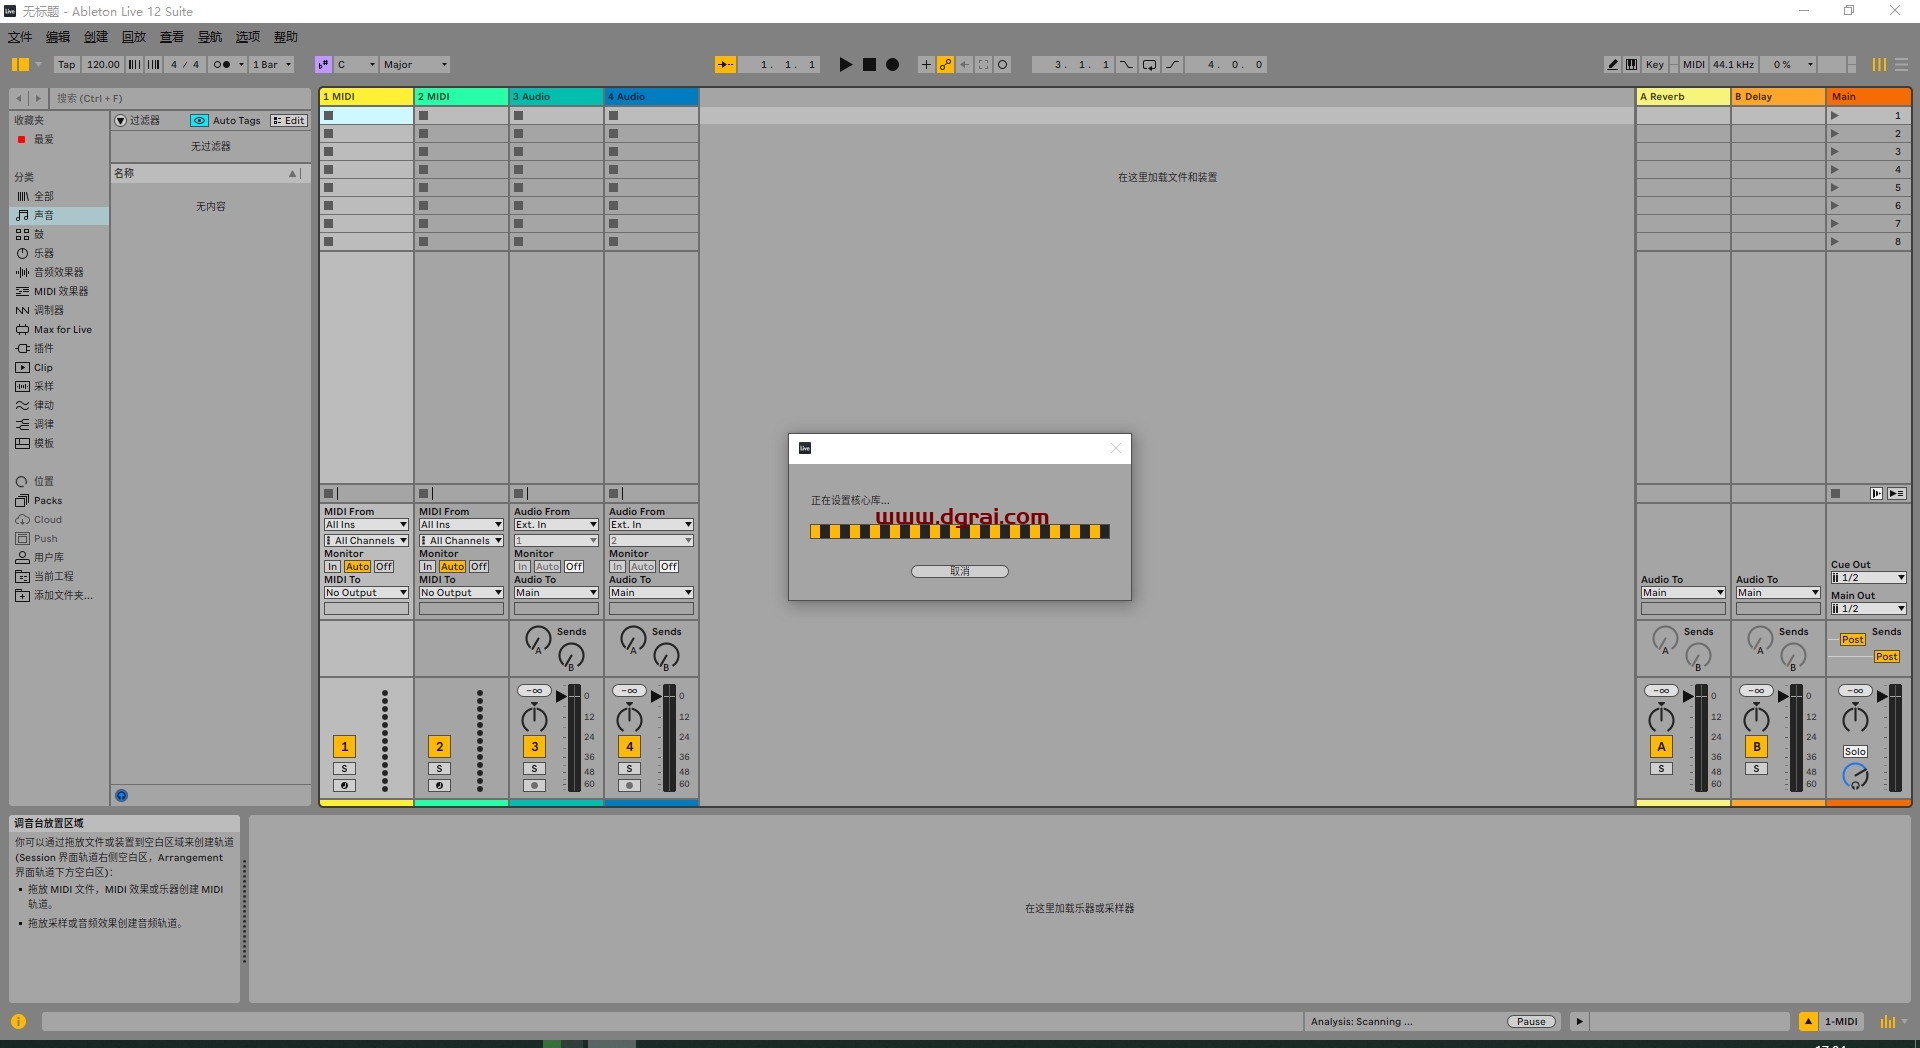The height and width of the screenshot is (1048, 1920).
Task: Click the Arrangement Record button
Action: click(892, 64)
